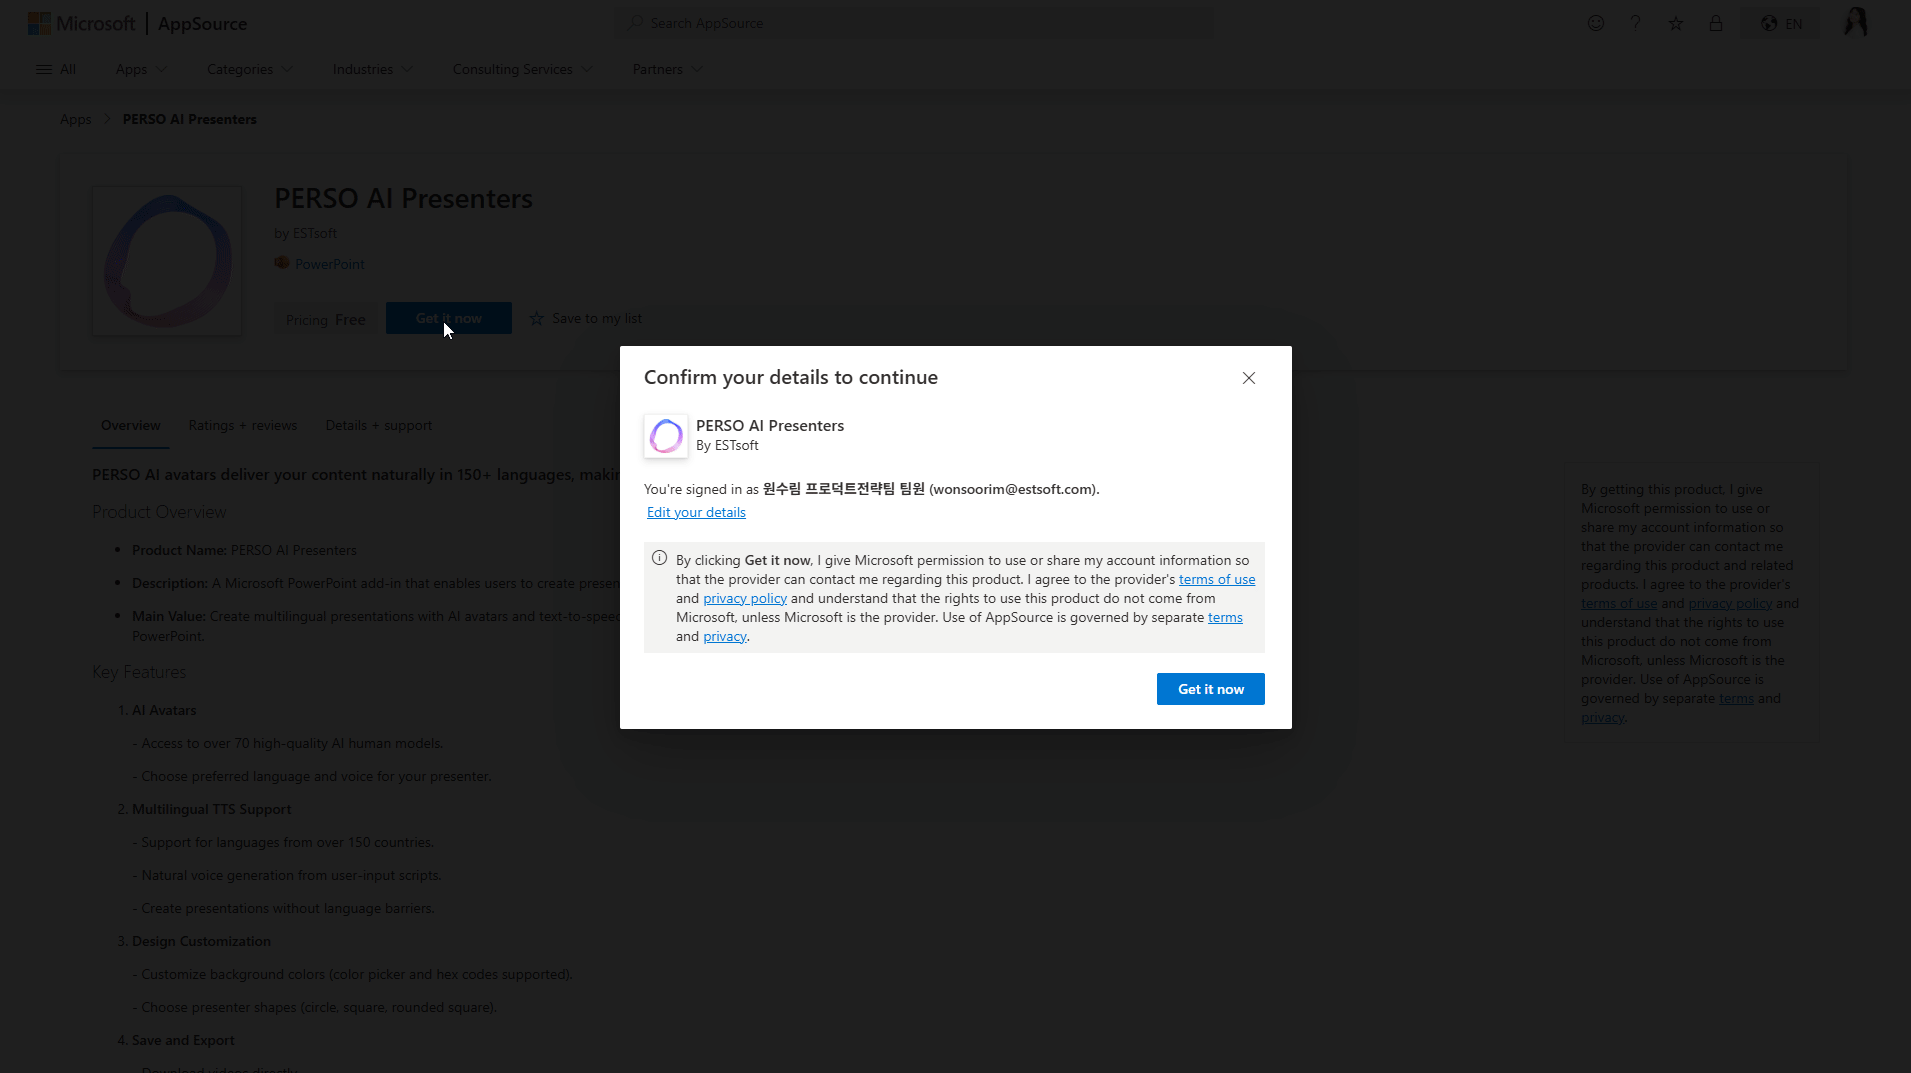Viewport: 1911px width, 1073px height.
Task: Click the page's Get it now button
Action: click(x=448, y=318)
